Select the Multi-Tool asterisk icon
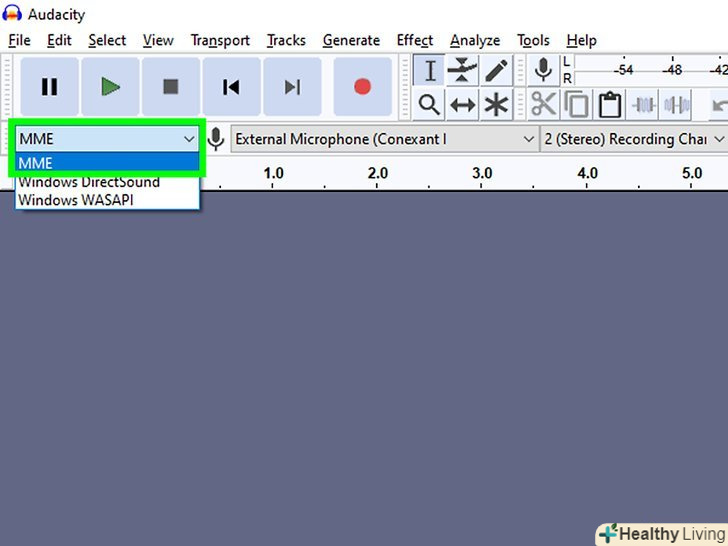 pos(496,105)
